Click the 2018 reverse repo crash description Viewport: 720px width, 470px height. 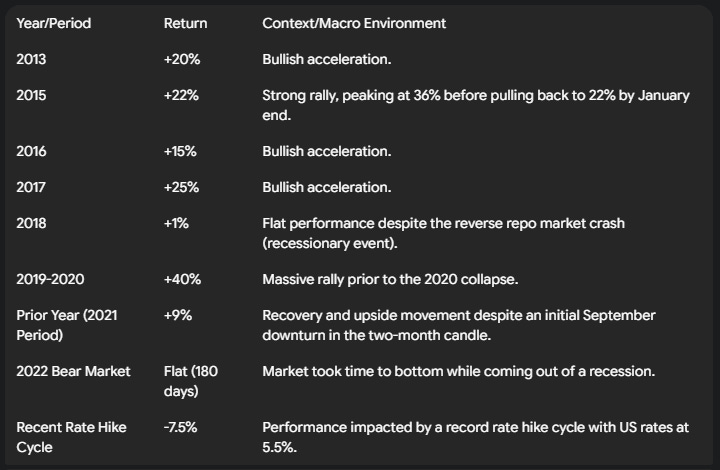coord(444,233)
